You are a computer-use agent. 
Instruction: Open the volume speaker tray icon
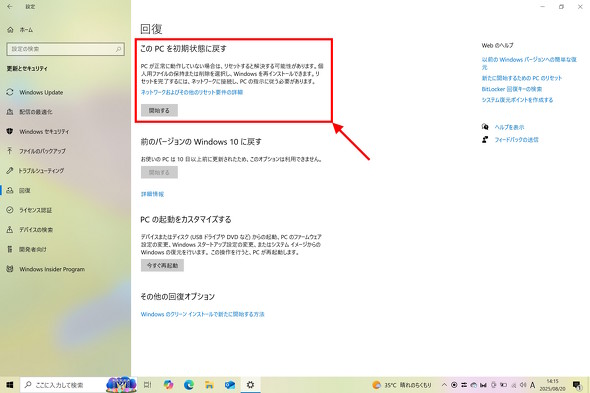[x=523, y=385]
